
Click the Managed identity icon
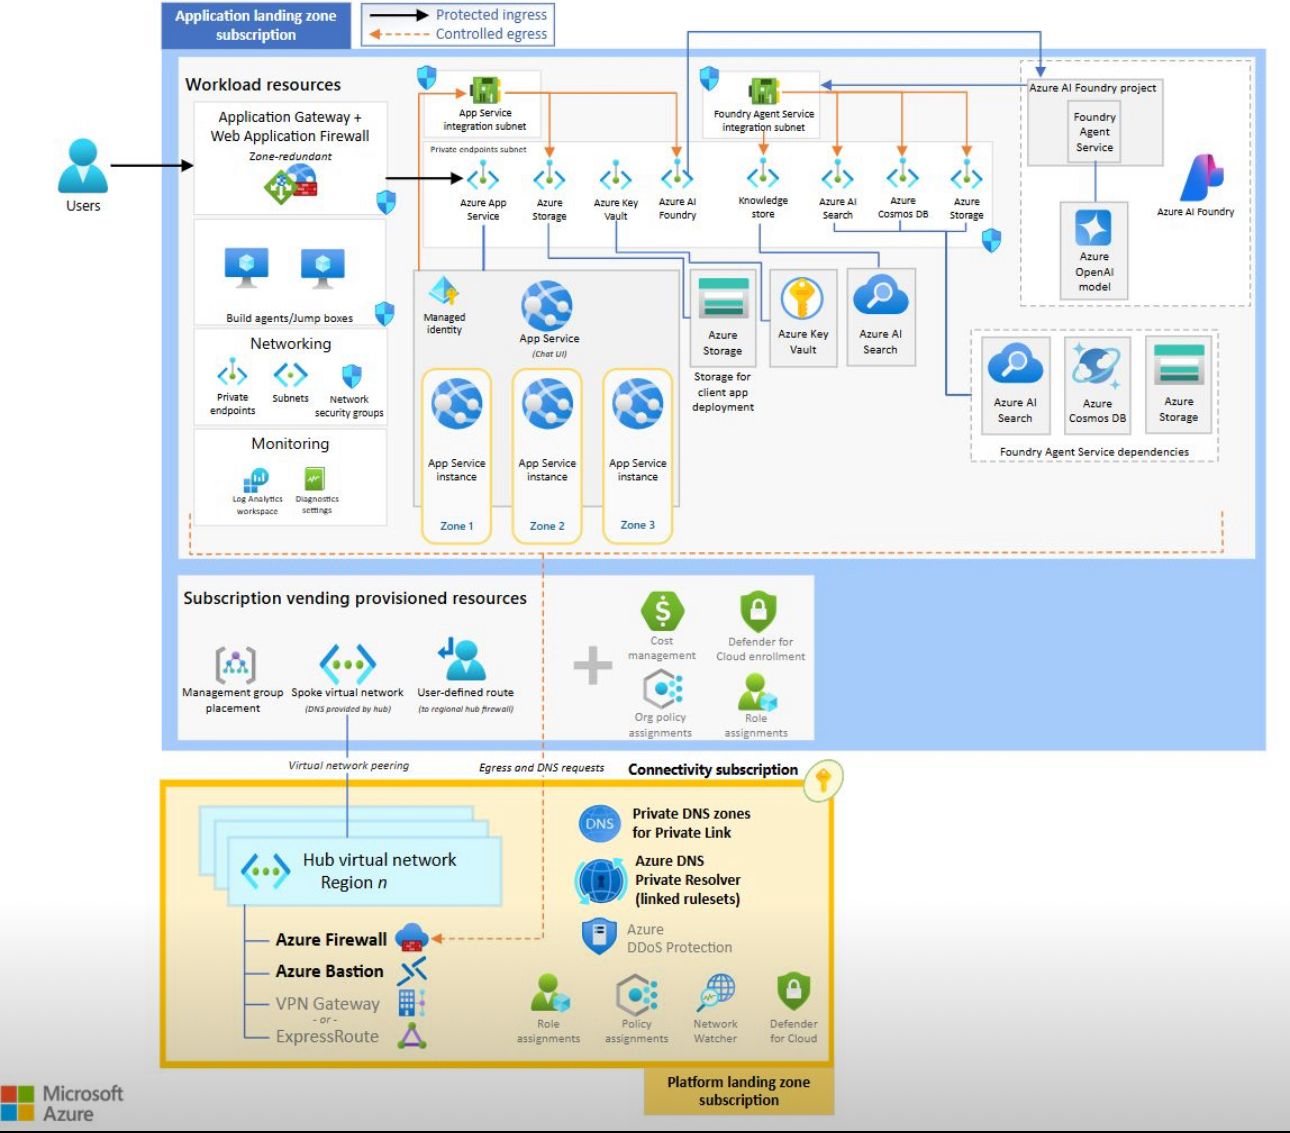(444, 292)
